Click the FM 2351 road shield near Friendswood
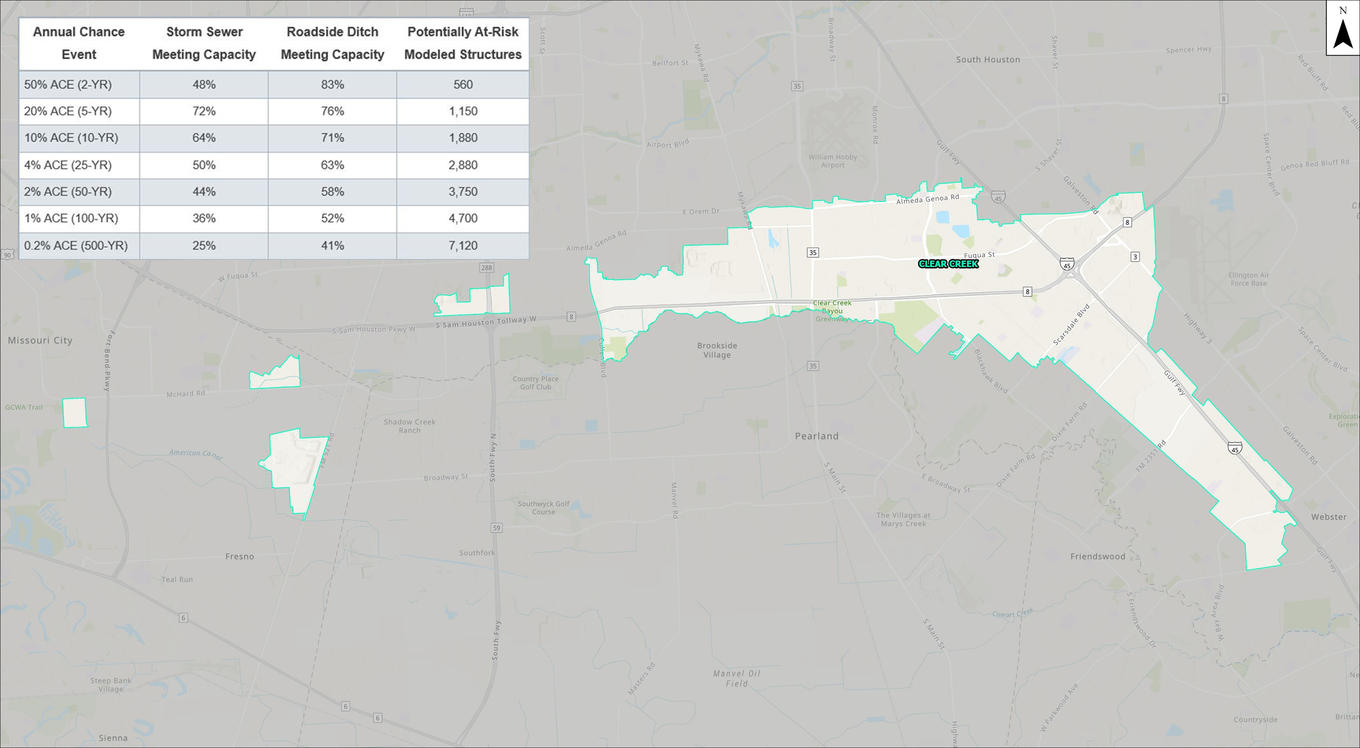Image resolution: width=1360 pixels, height=748 pixels. pyautogui.click(x=1151, y=455)
